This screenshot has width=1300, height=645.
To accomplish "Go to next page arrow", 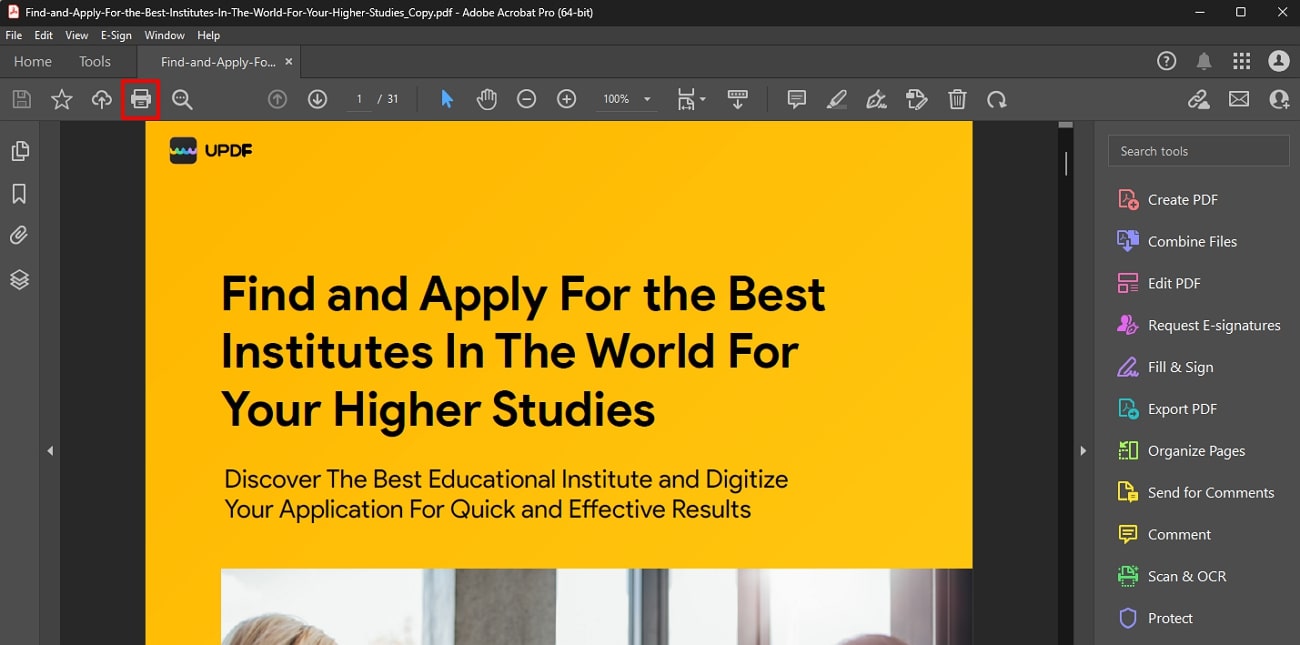I will pos(318,99).
